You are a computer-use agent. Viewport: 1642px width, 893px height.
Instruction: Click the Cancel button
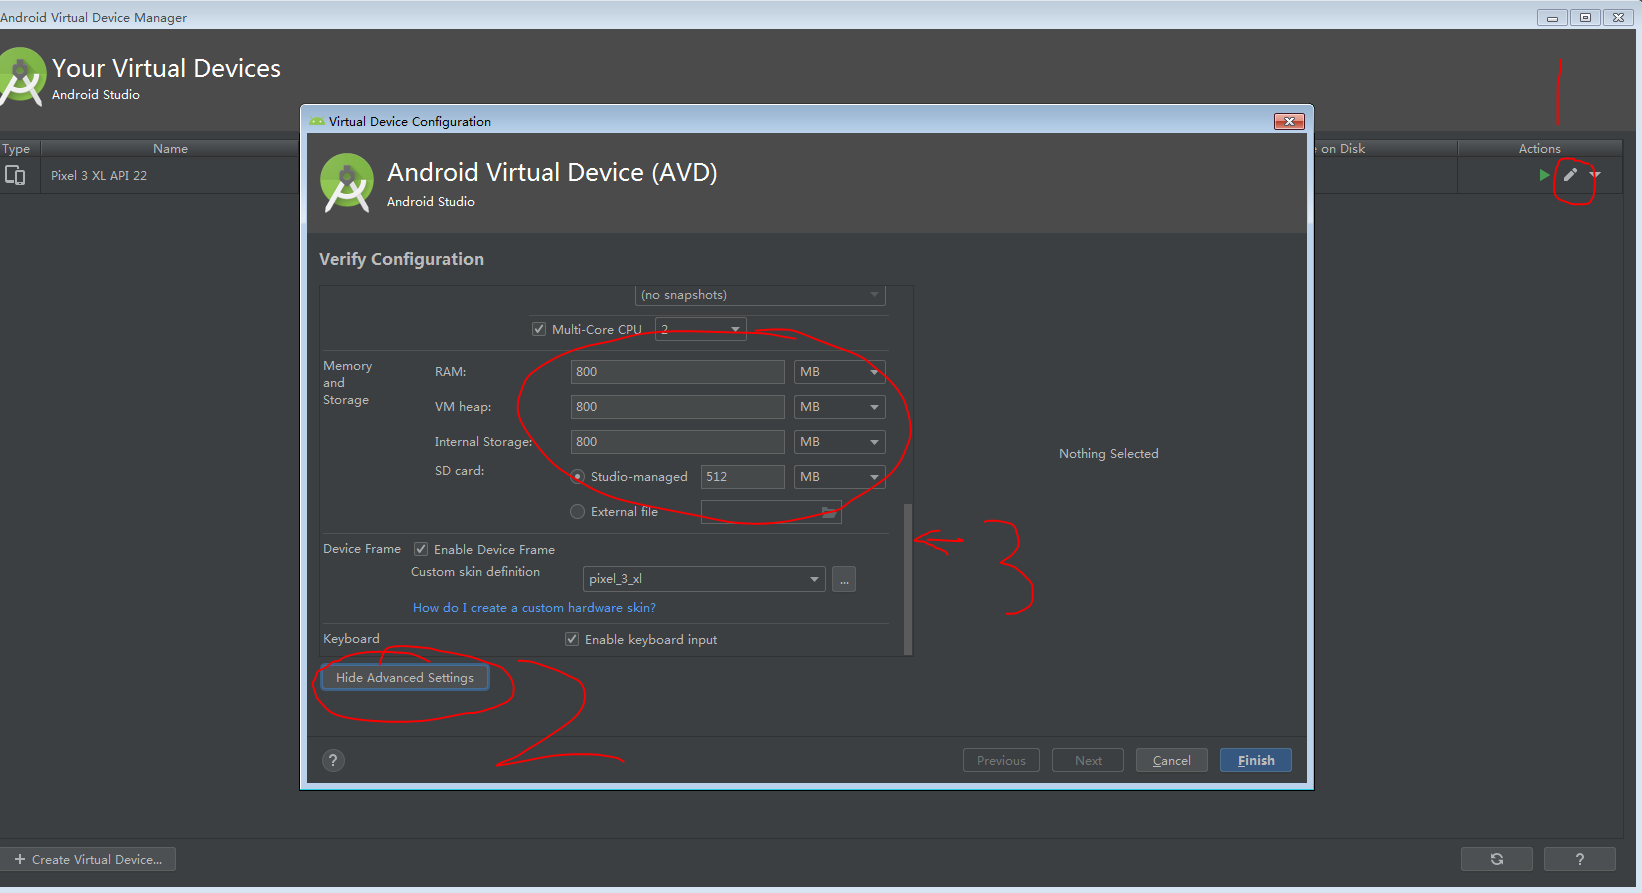1171,760
